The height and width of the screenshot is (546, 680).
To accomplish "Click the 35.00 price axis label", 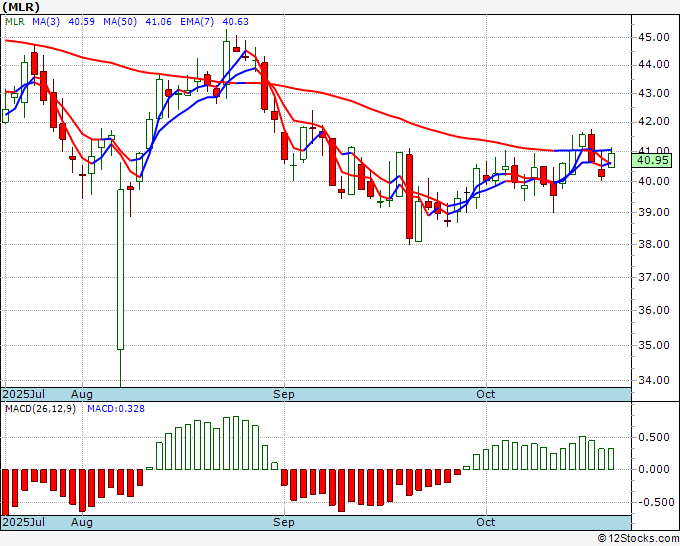I will click(654, 345).
